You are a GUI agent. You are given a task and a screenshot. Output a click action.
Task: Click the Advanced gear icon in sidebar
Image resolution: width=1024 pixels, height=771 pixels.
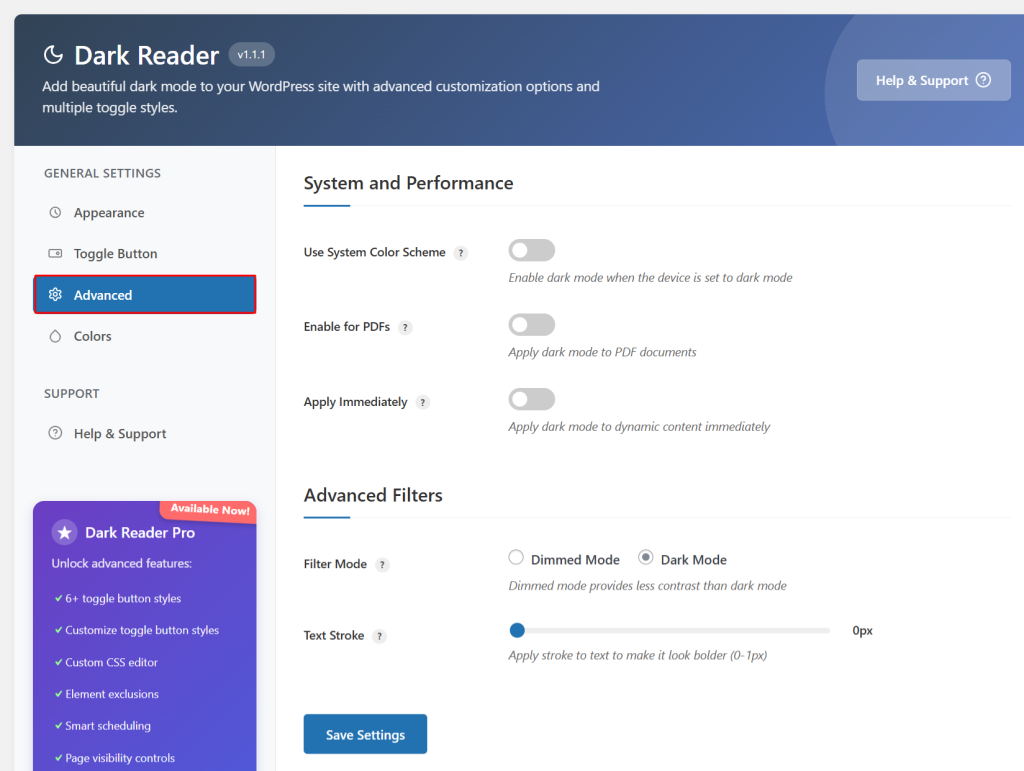[56, 295]
